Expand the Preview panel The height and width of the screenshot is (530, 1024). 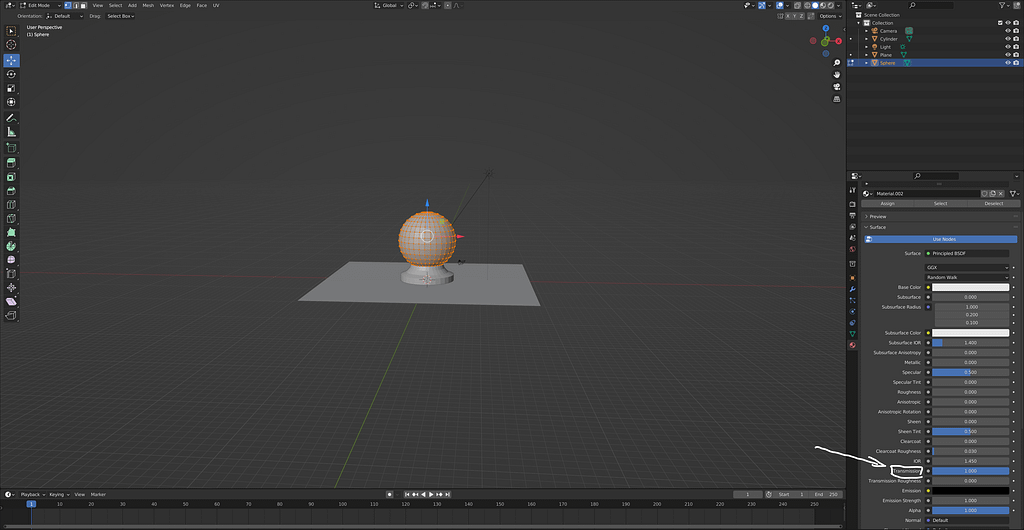[878, 216]
